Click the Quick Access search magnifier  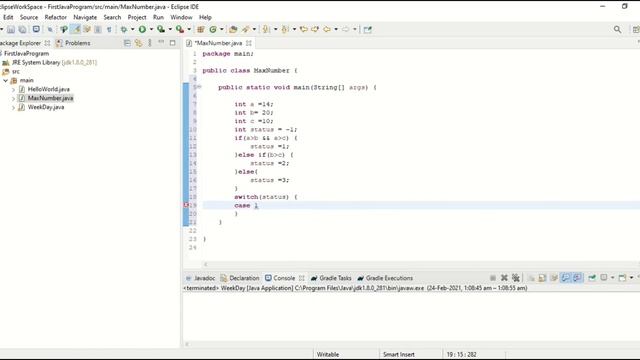click(618, 29)
